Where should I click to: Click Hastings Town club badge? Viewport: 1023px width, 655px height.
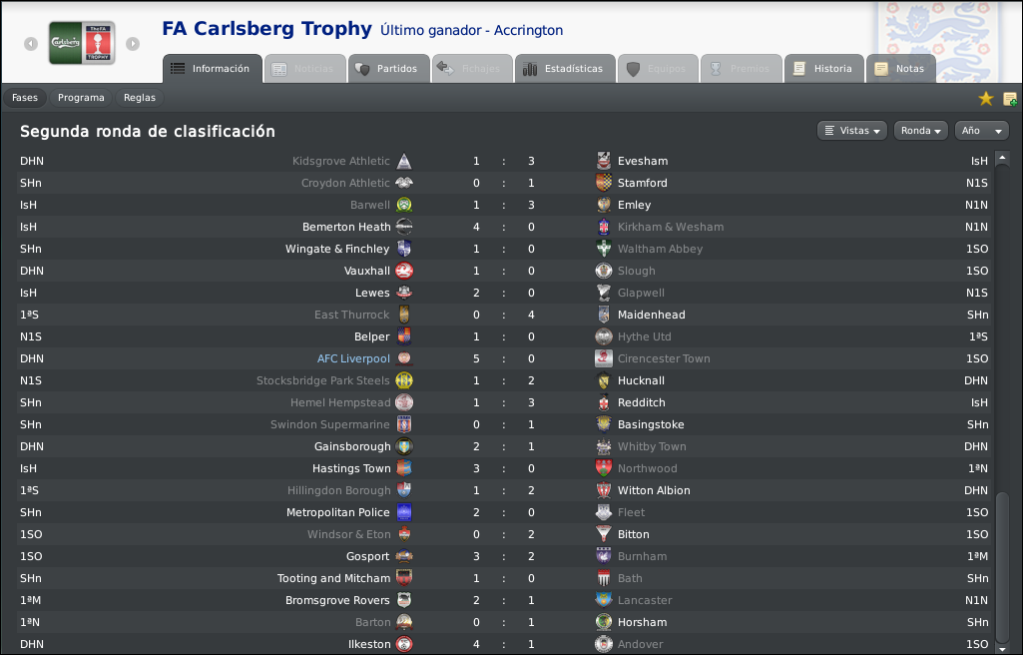[404, 468]
